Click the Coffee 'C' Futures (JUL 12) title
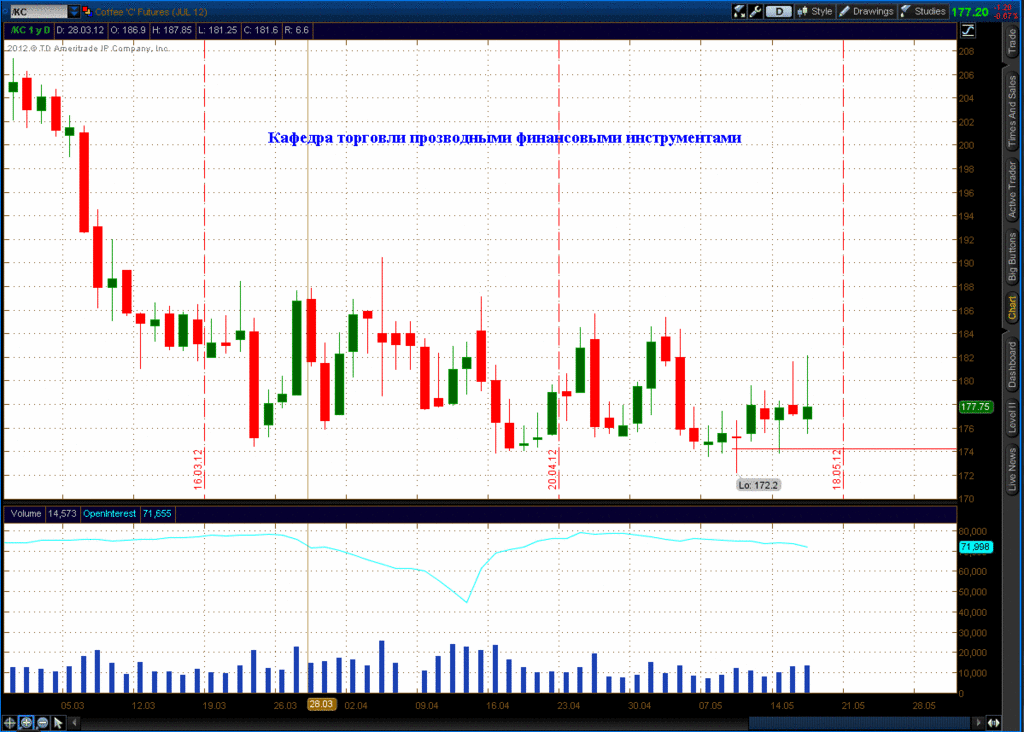1024x732 pixels. pyautogui.click(x=151, y=12)
